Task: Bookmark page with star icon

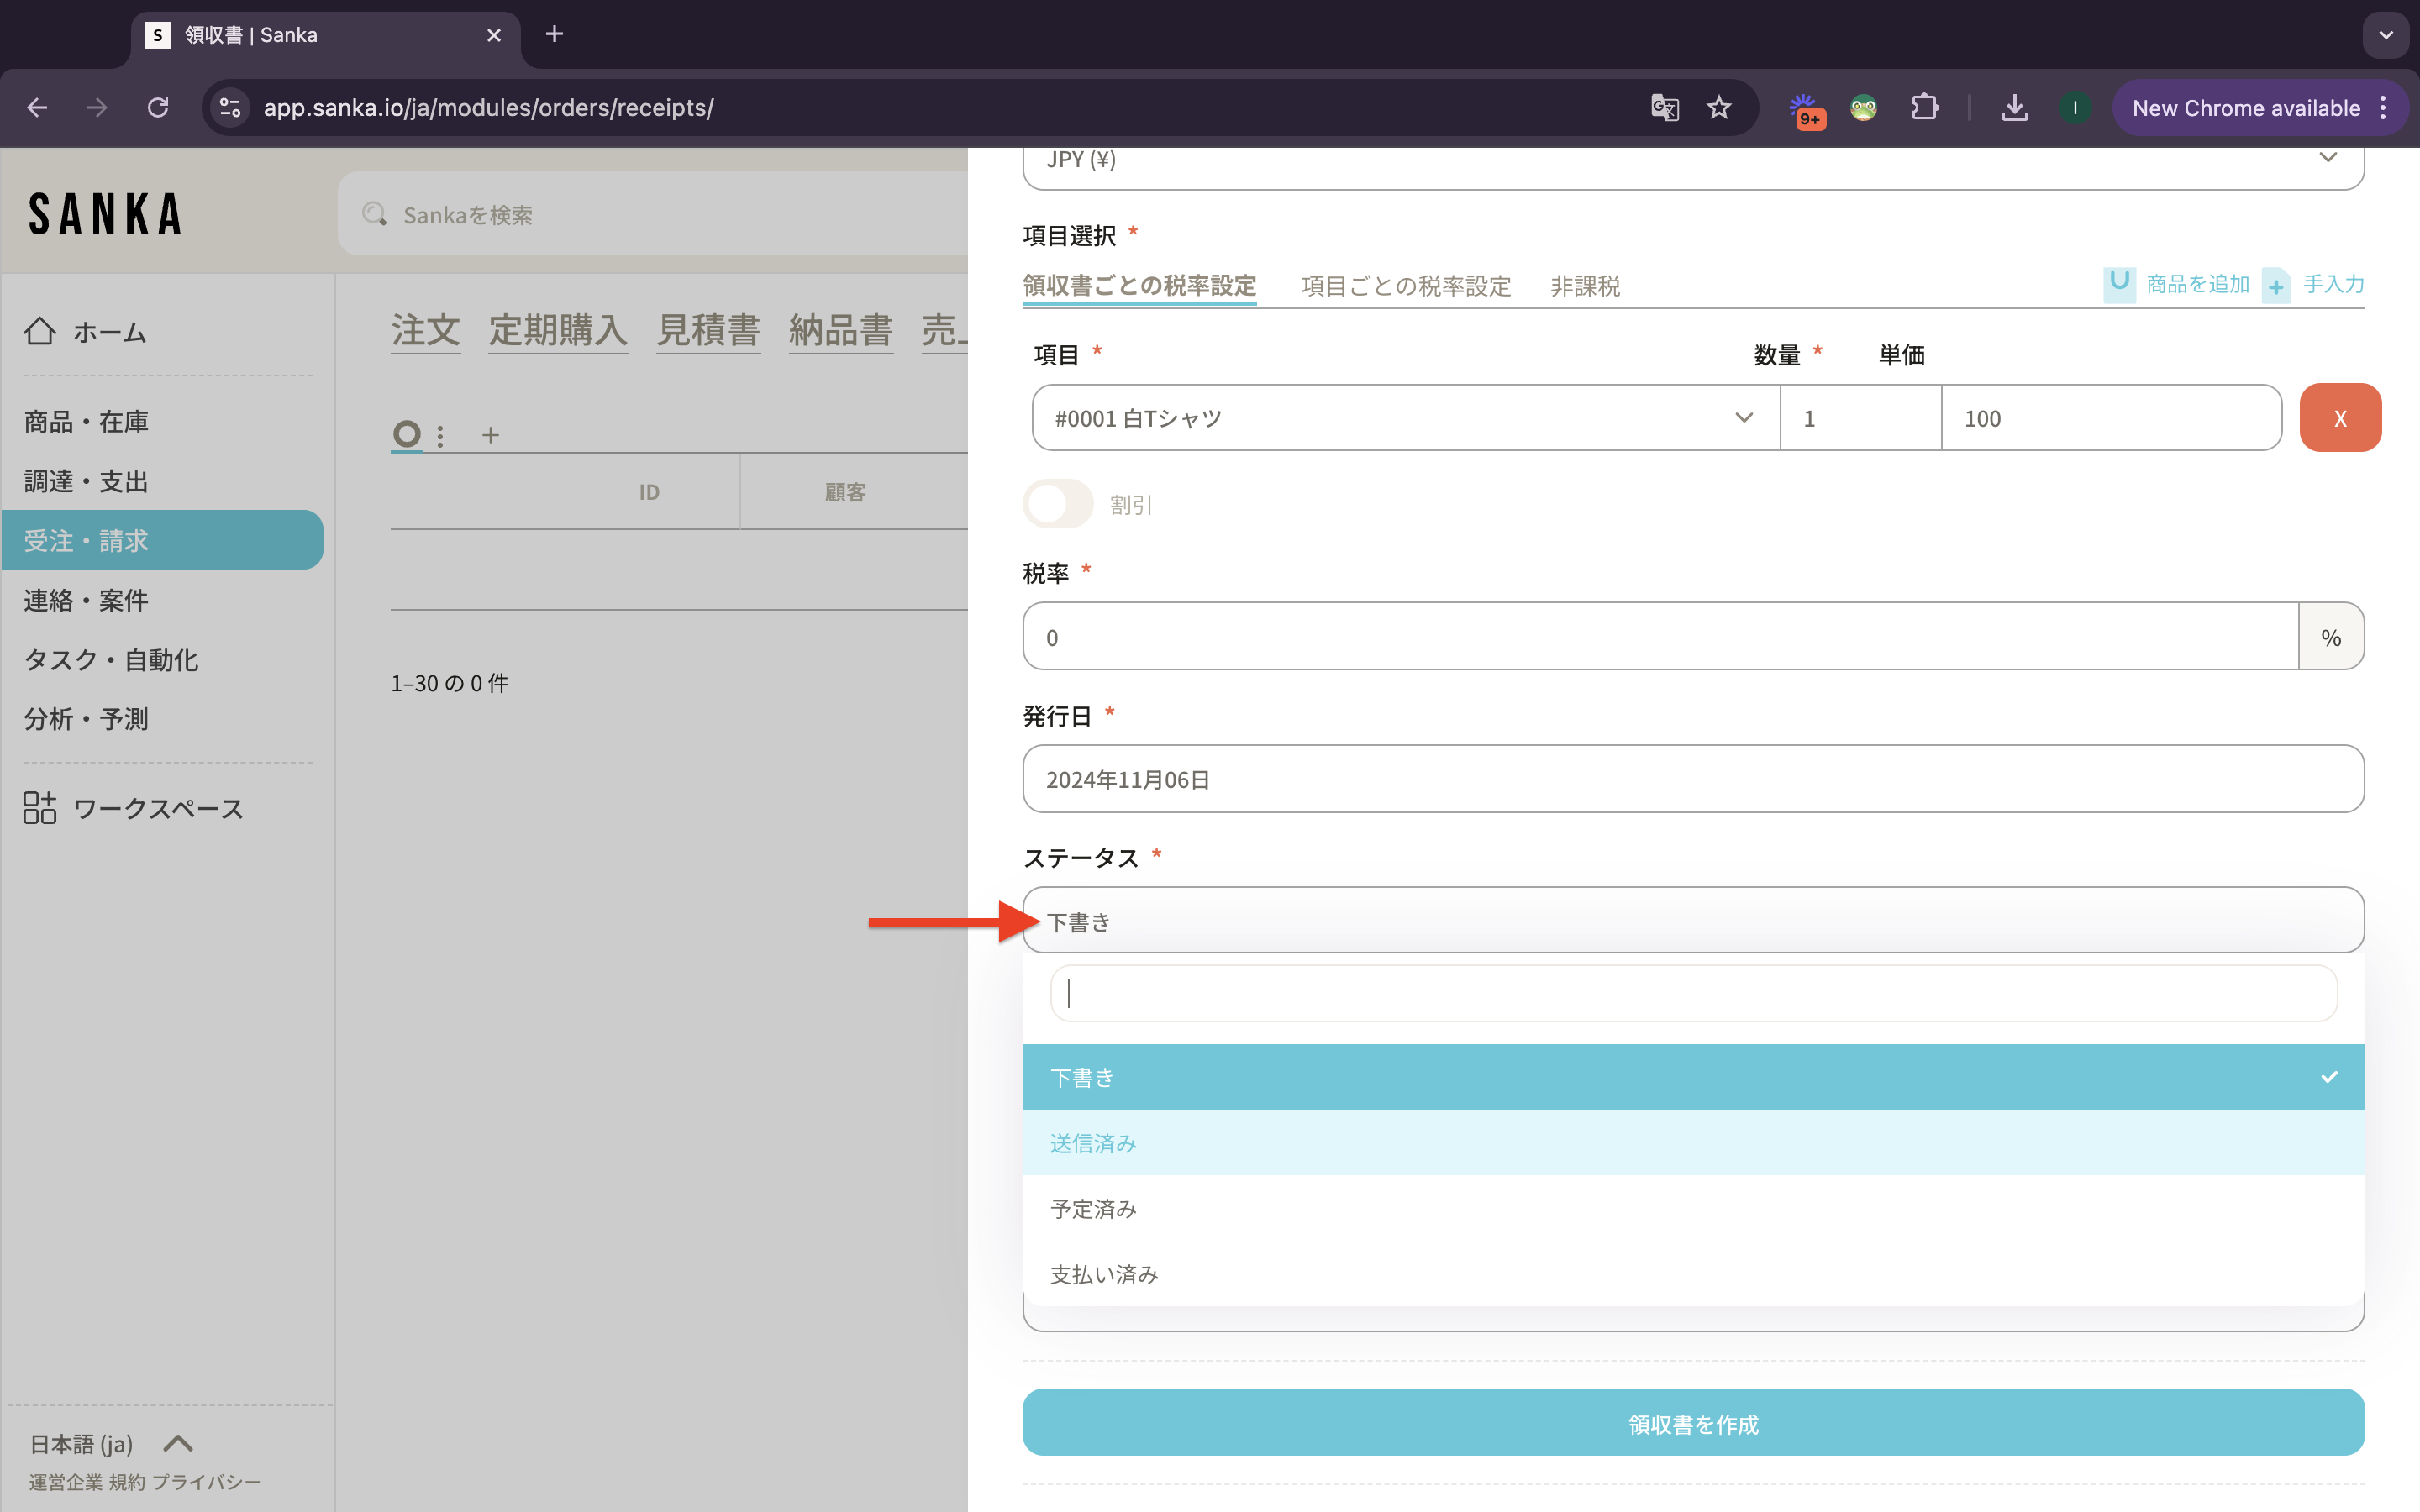Action: [1719, 108]
